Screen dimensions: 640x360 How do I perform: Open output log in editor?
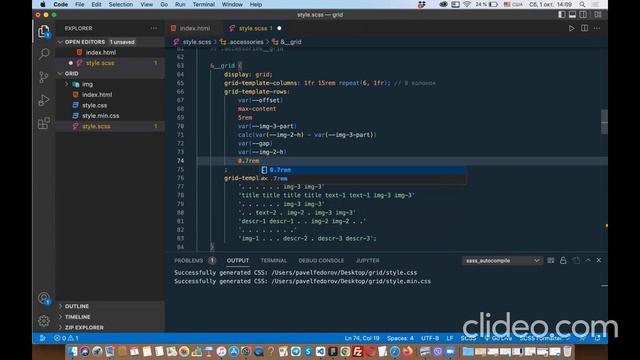coord(576,260)
